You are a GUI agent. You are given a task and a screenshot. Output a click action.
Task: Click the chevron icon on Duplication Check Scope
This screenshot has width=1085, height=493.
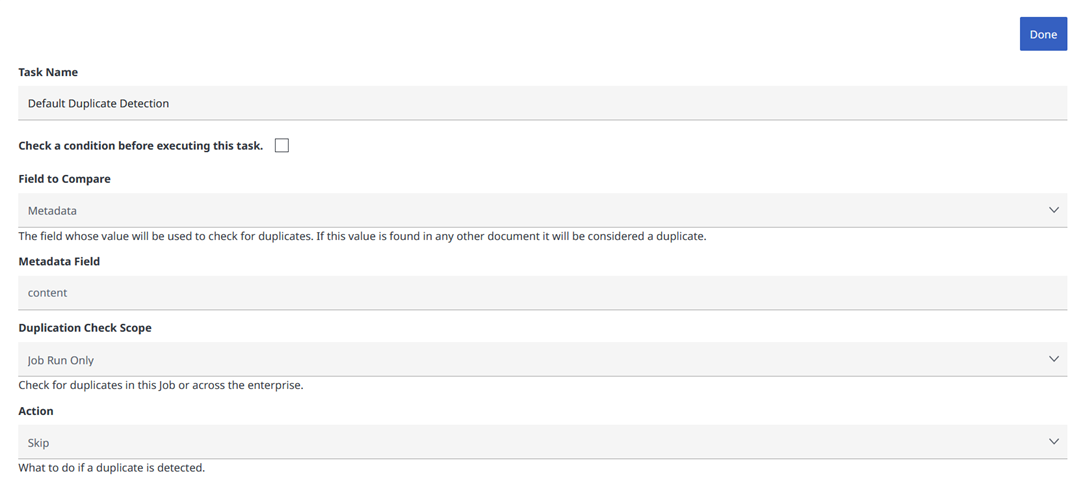tap(1053, 359)
